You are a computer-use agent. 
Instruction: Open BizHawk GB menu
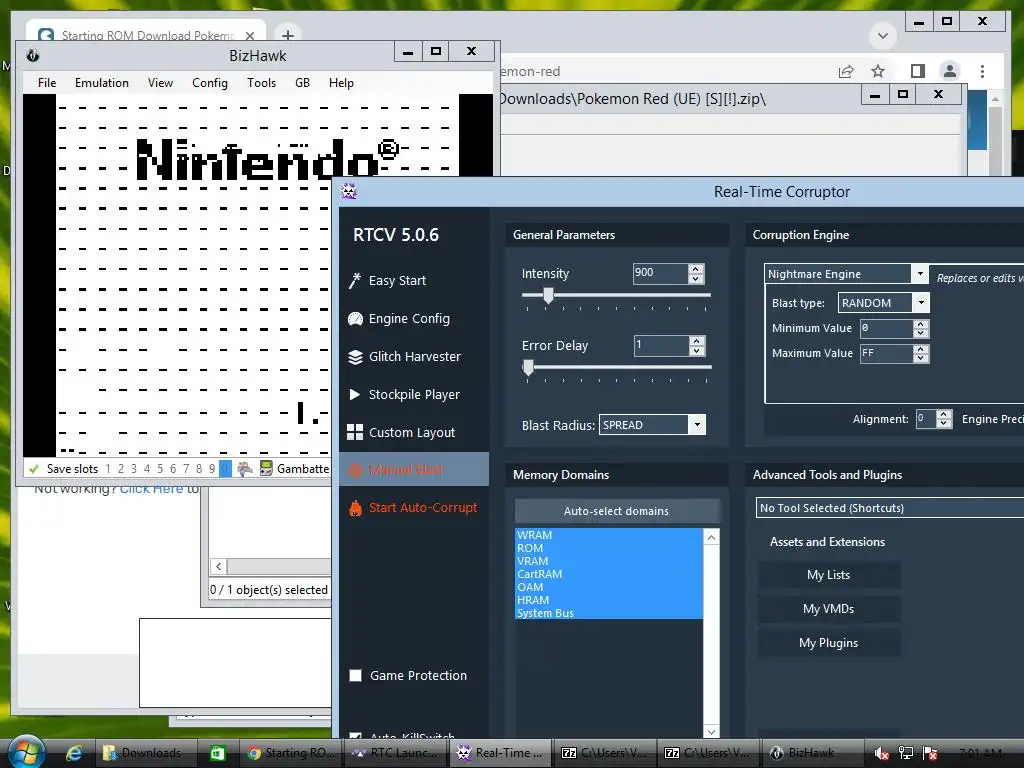(302, 83)
